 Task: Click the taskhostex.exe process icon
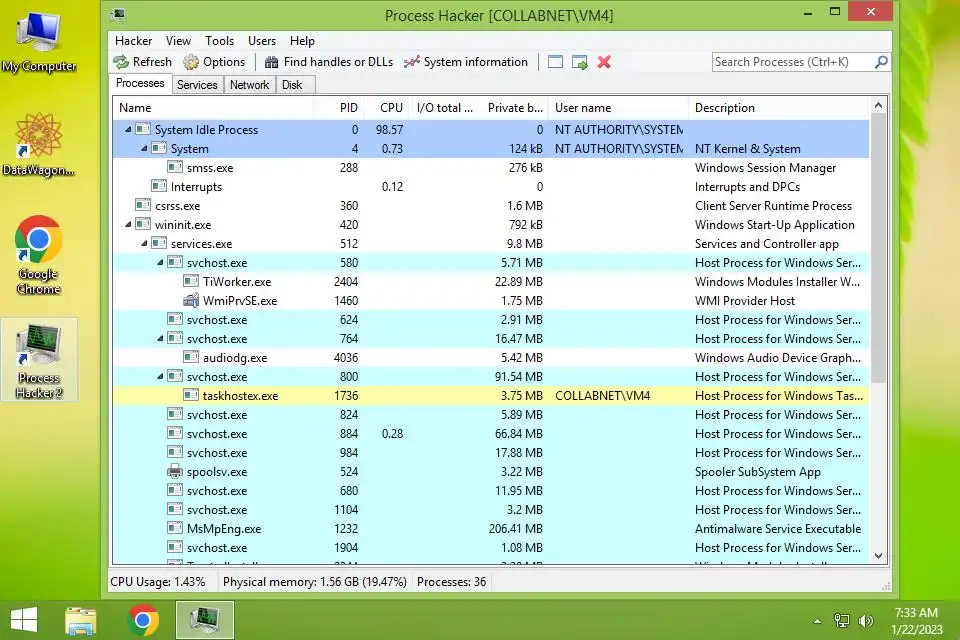[x=191, y=396]
